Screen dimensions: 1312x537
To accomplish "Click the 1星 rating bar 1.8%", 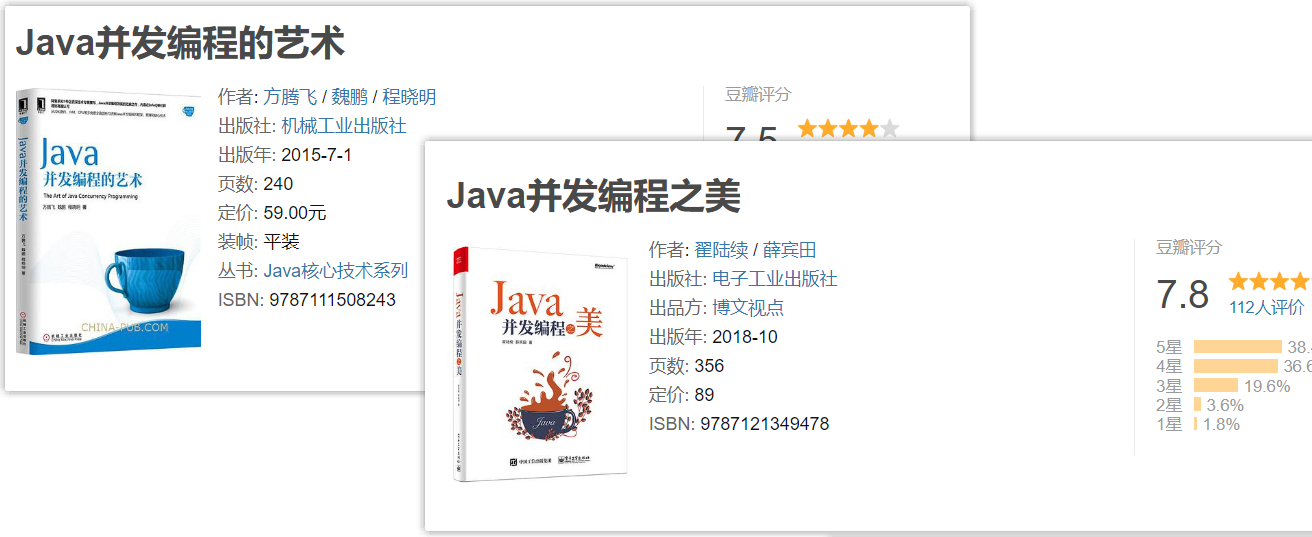I will (1196, 424).
